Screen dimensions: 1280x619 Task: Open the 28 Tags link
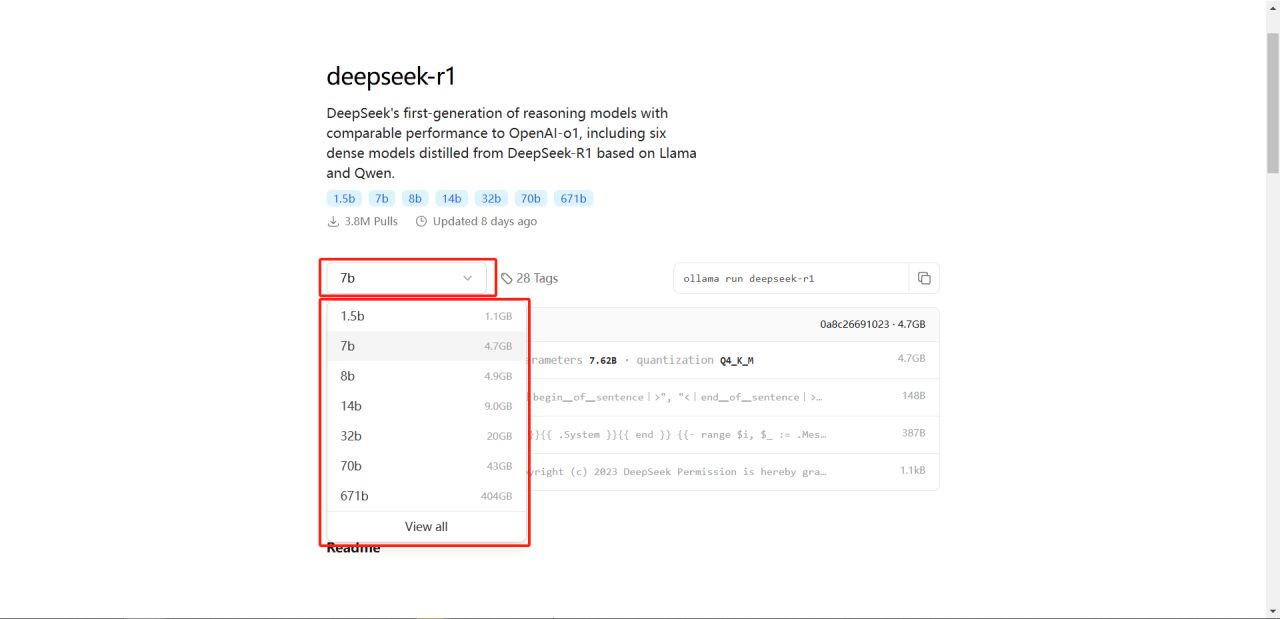coord(530,278)
